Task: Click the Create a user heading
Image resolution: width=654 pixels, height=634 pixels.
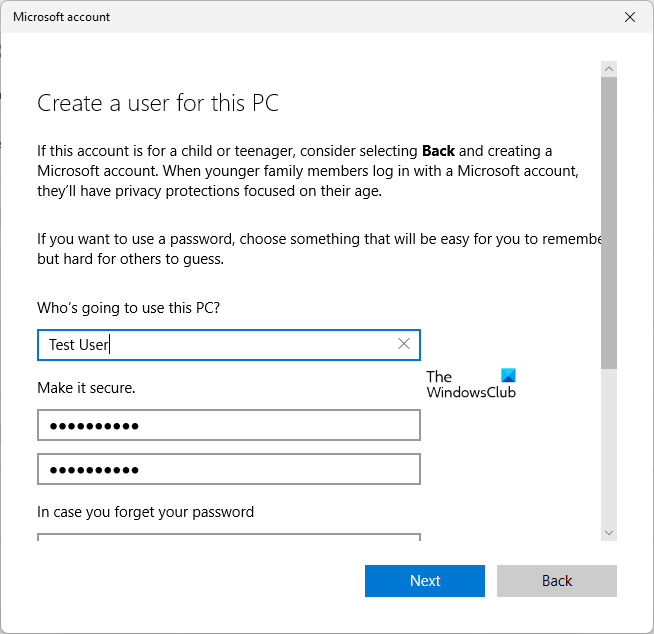Action: coord(158,103)
